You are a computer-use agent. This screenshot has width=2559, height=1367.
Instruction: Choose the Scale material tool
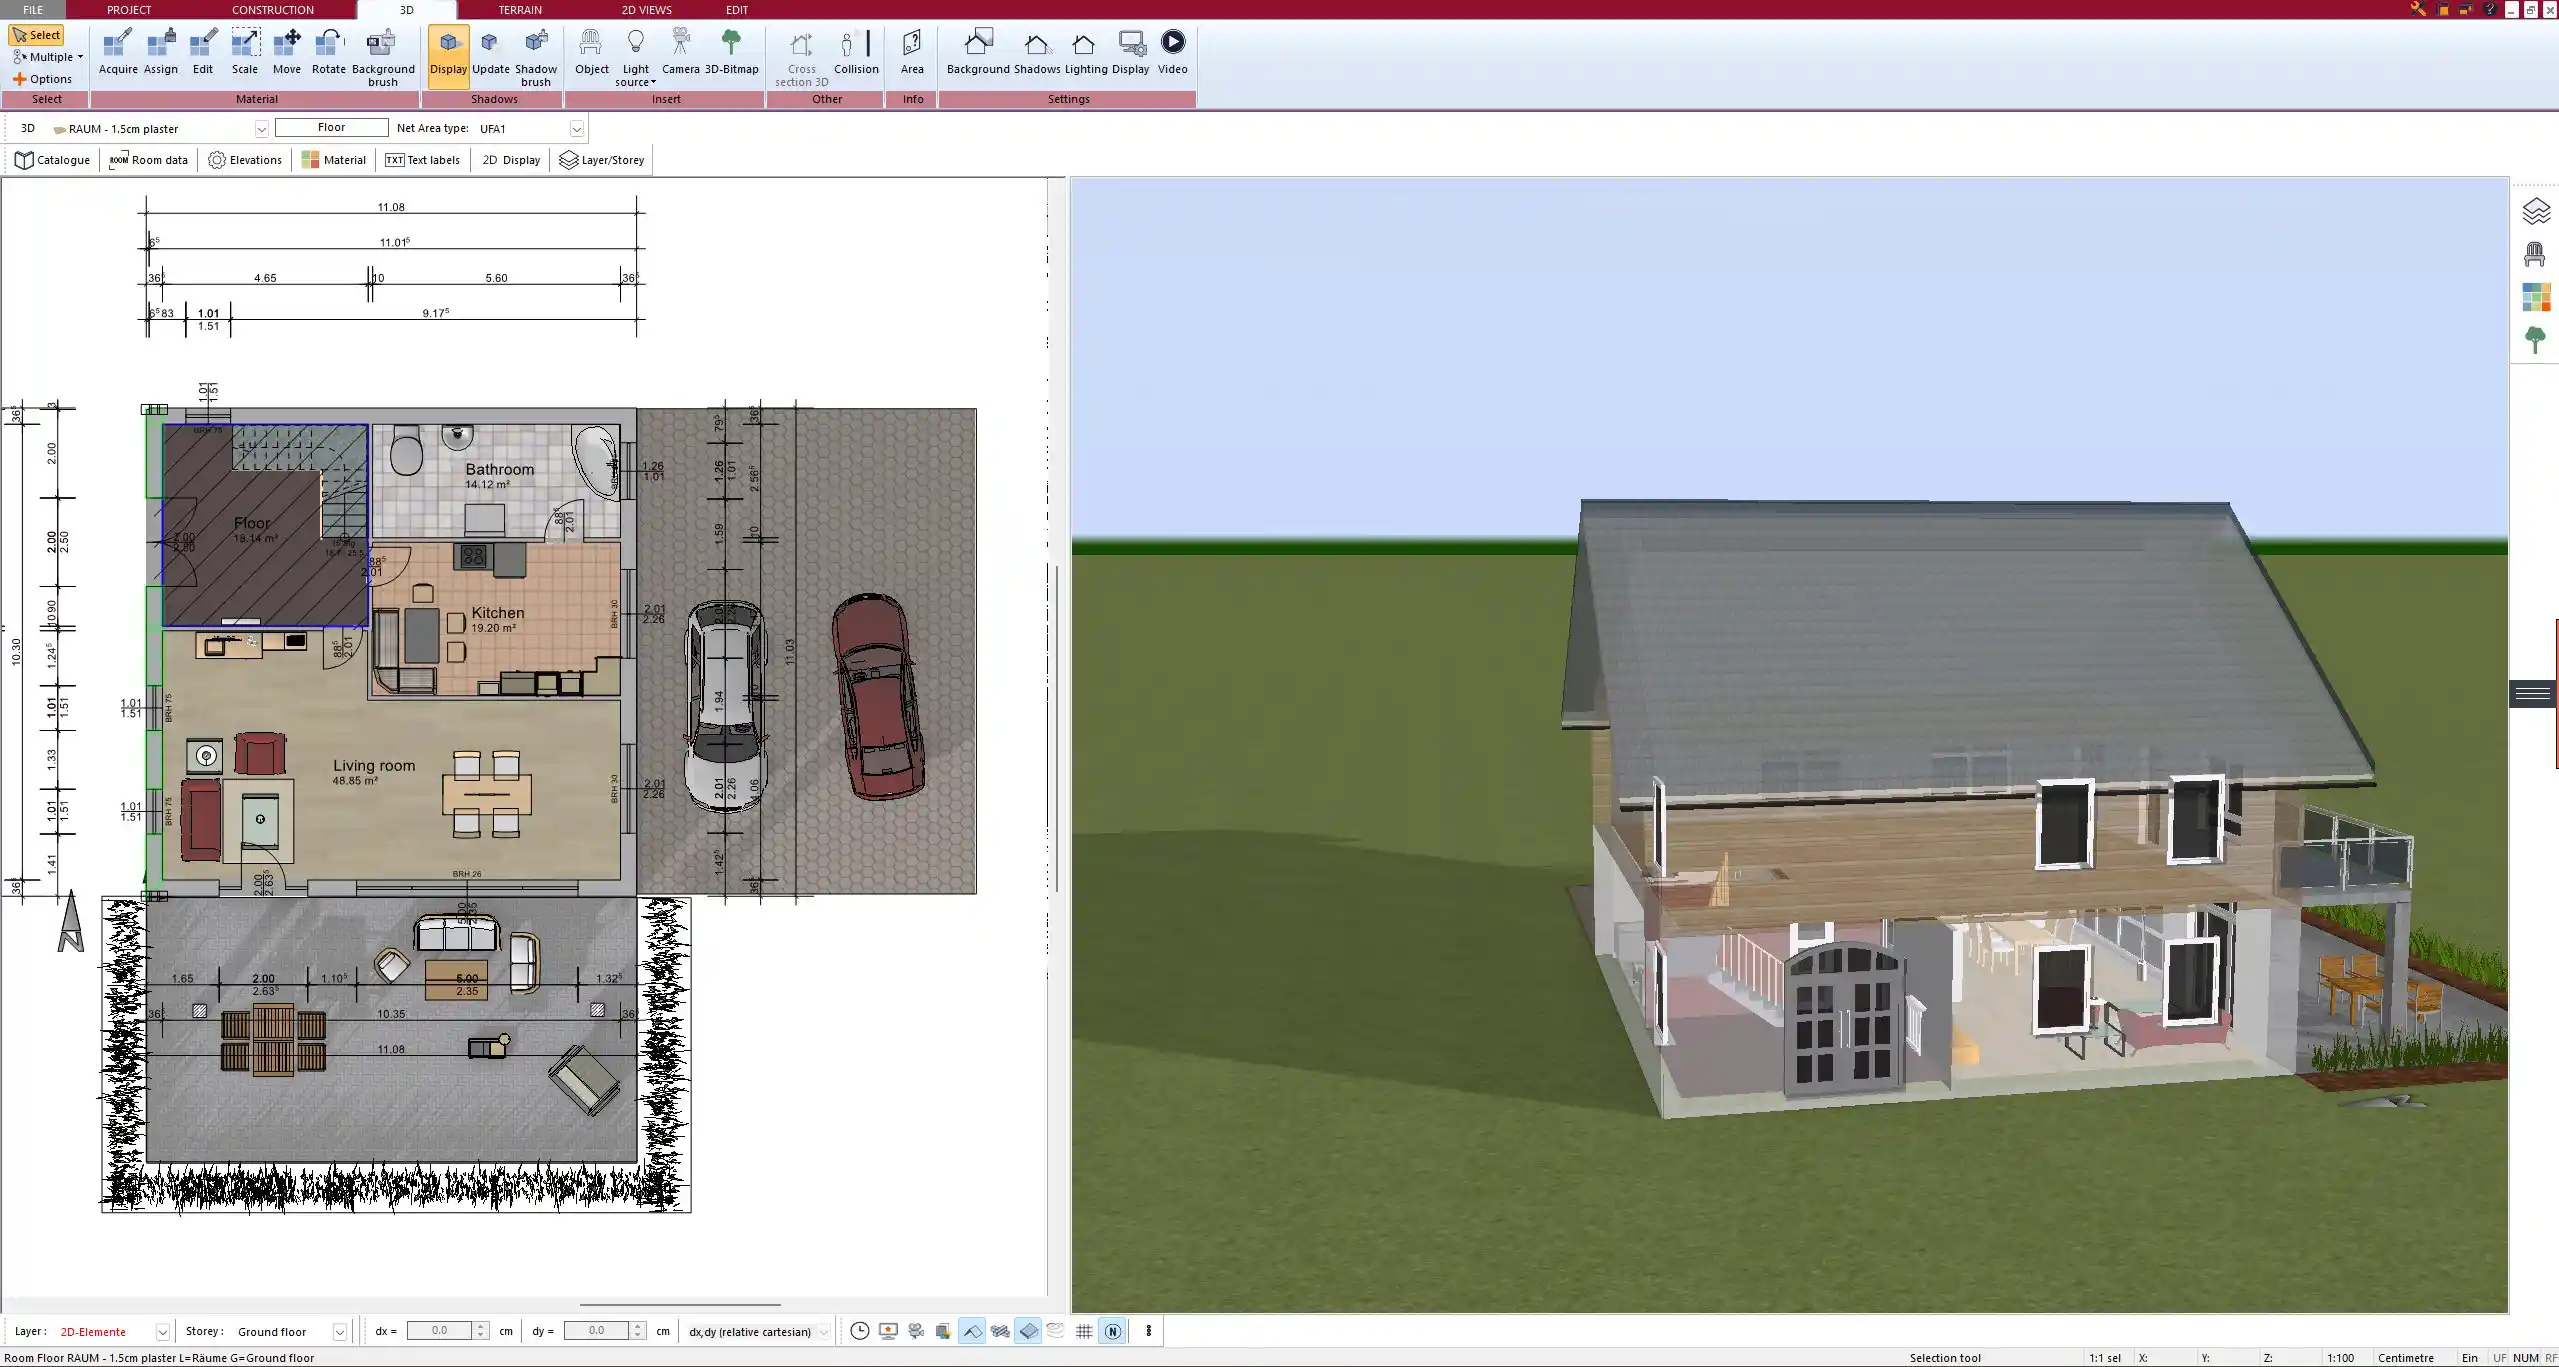[245, 52]
